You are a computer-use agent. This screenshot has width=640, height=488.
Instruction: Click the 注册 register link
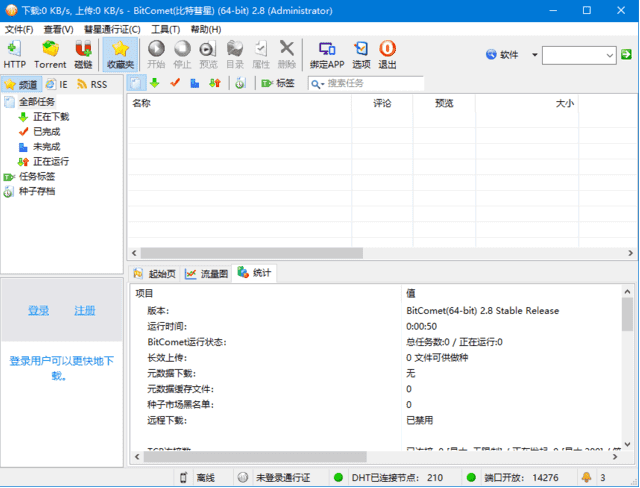[84, 311]
